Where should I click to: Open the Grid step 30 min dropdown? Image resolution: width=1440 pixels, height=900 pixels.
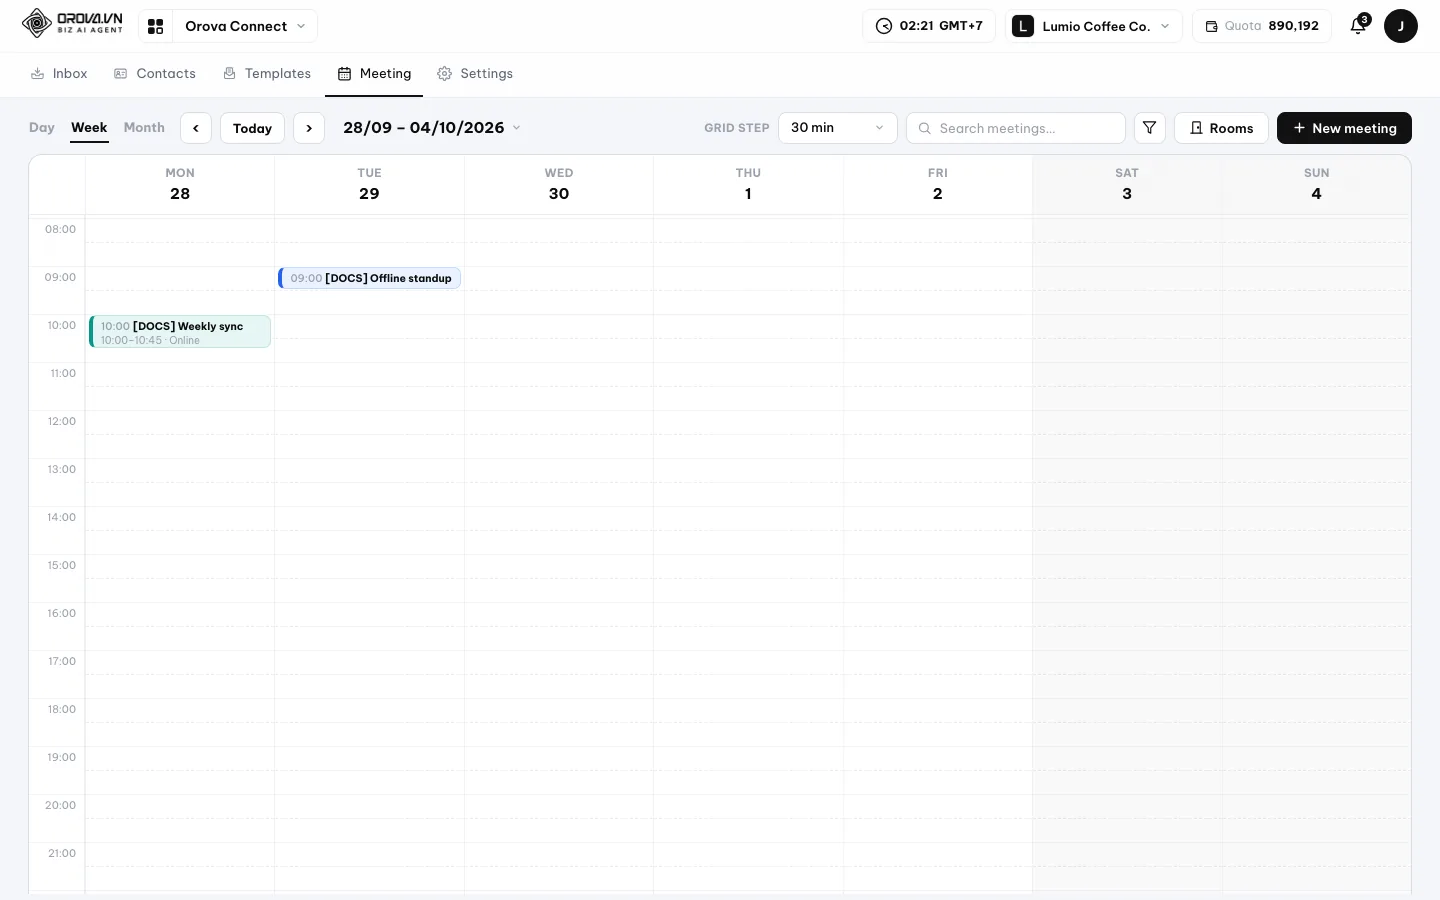838,128
